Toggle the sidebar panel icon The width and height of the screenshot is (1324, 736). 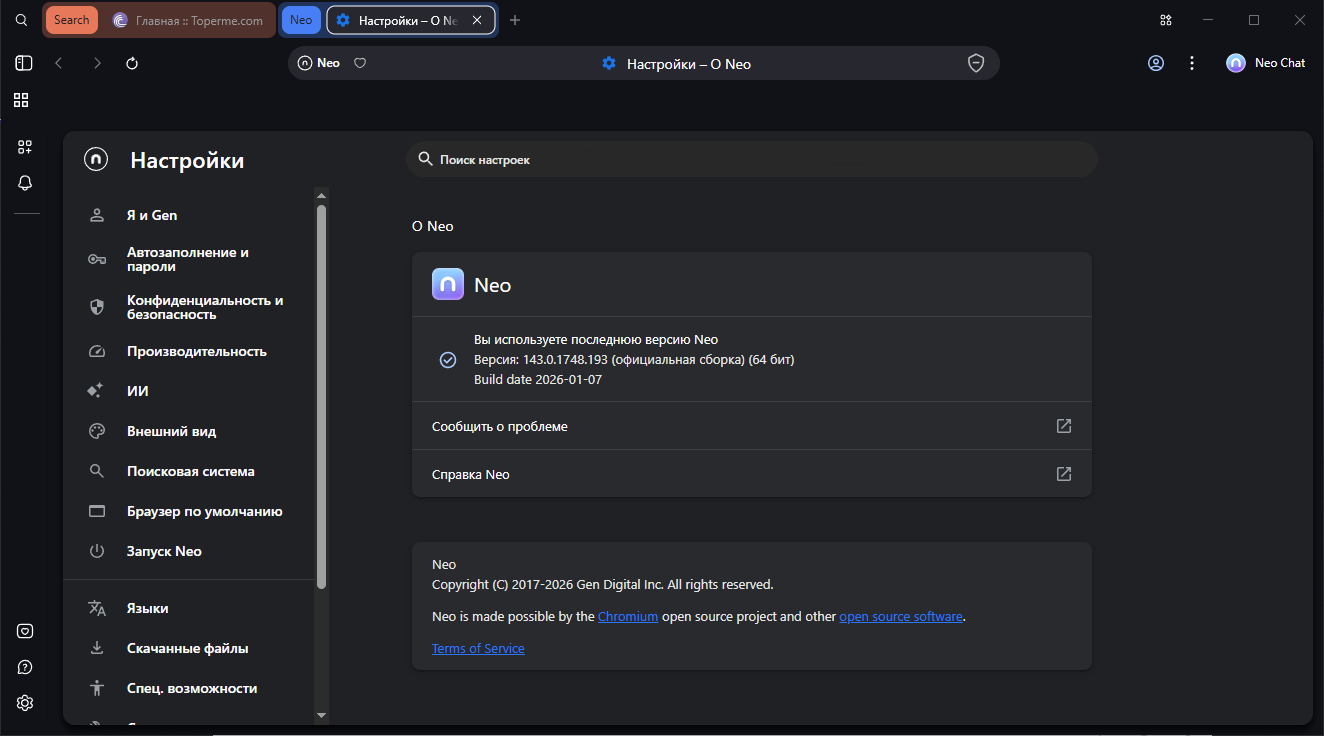click(24, 63)
